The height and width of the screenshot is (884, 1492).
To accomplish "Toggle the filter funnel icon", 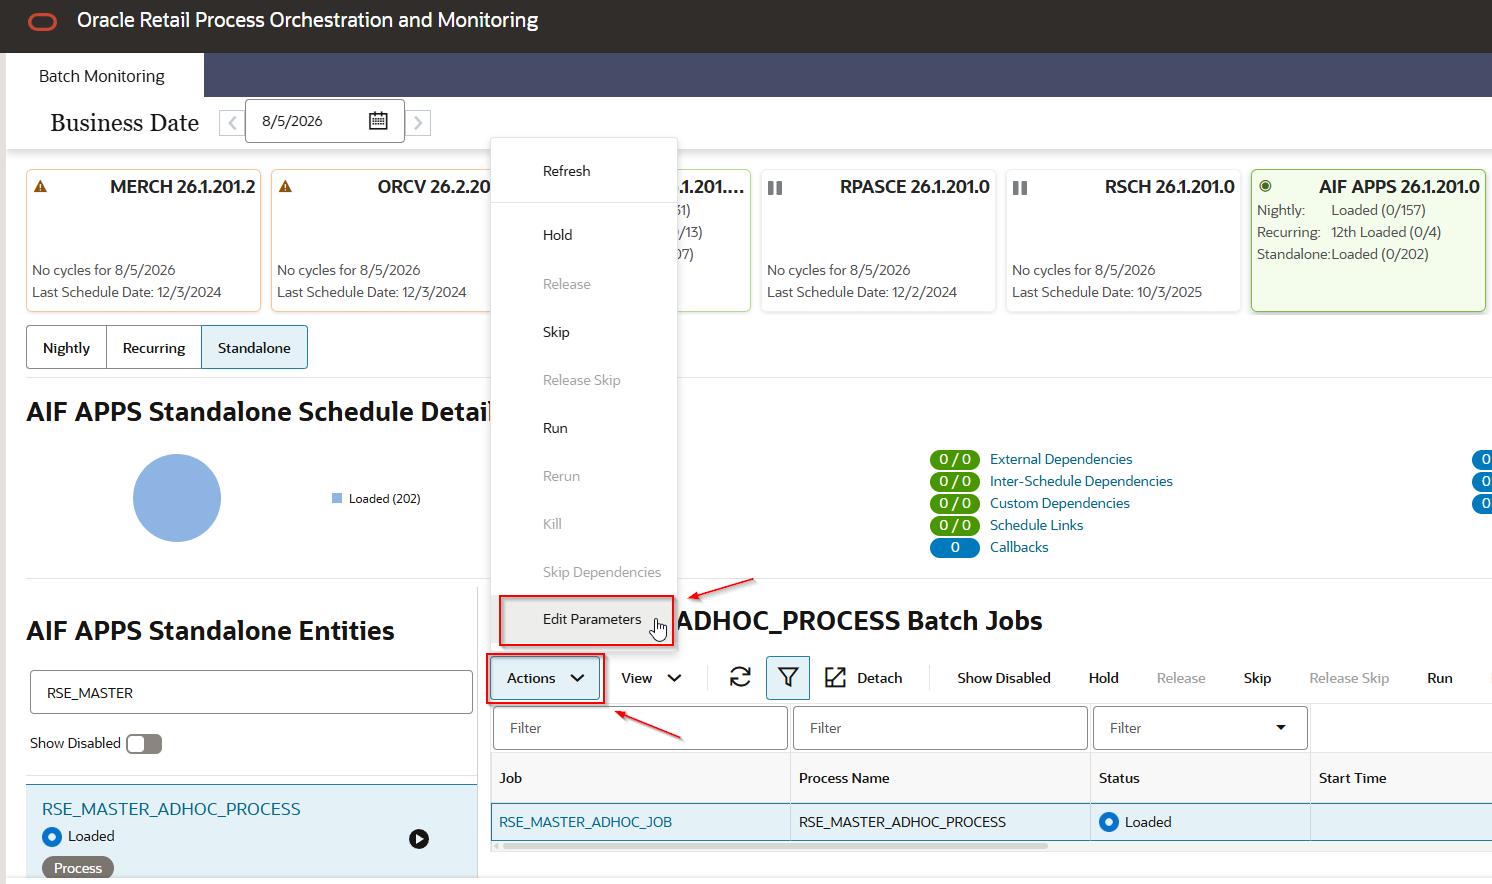I will point(788,678).
